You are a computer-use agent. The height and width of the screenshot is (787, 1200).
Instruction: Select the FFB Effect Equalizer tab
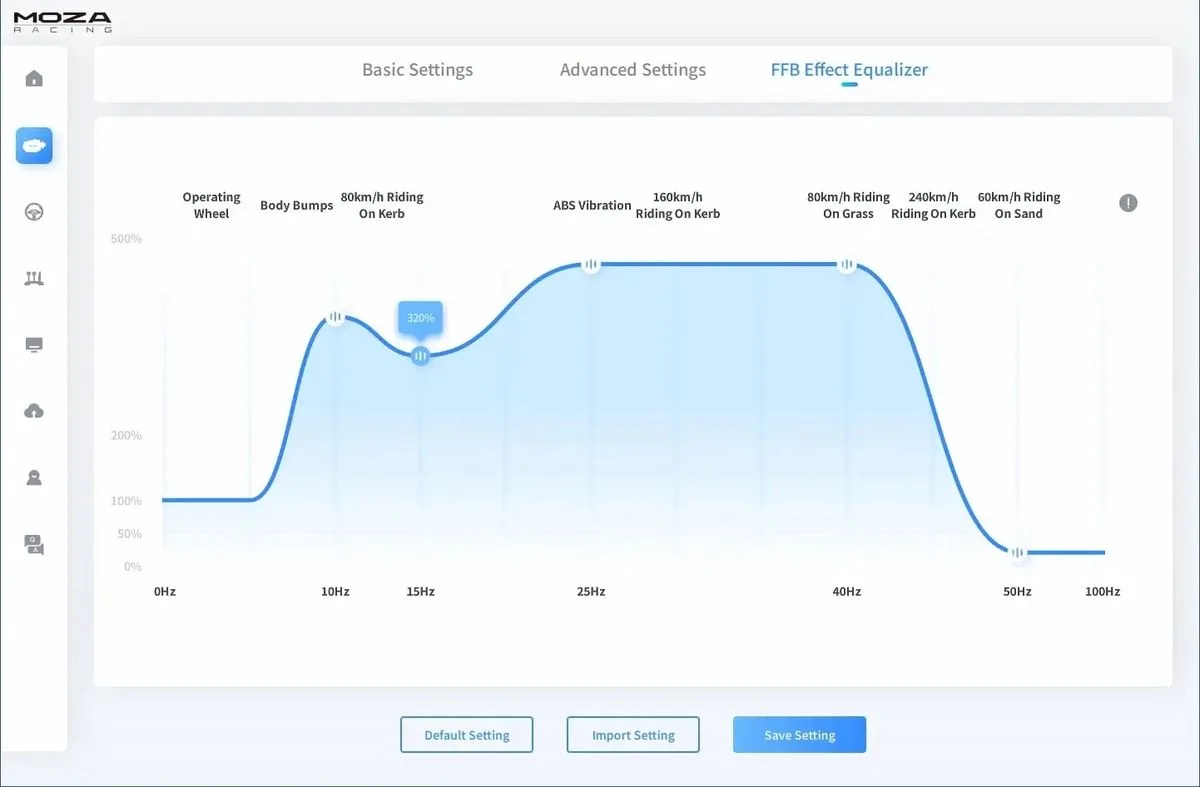[x=849, y=70]
